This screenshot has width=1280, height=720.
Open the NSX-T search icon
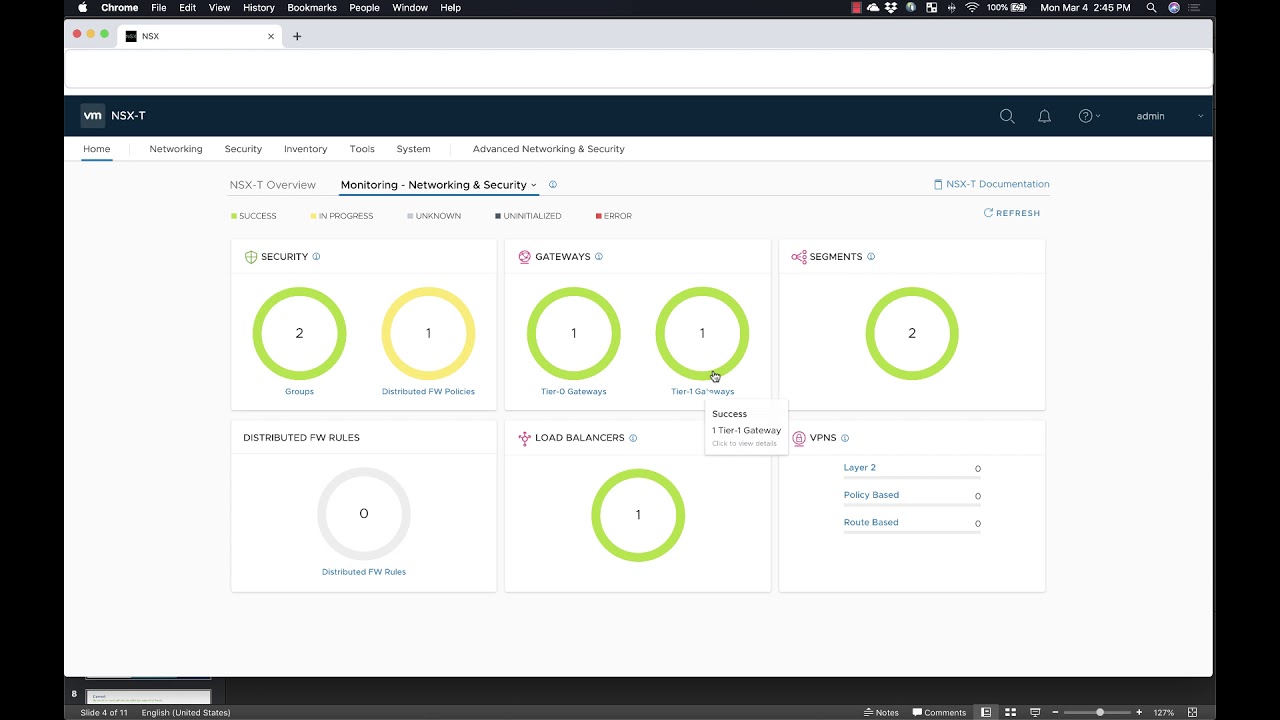[x=1007, y=116]
